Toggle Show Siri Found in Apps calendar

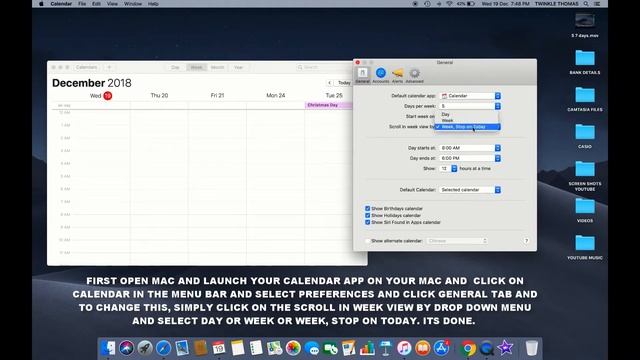[367, 222]
